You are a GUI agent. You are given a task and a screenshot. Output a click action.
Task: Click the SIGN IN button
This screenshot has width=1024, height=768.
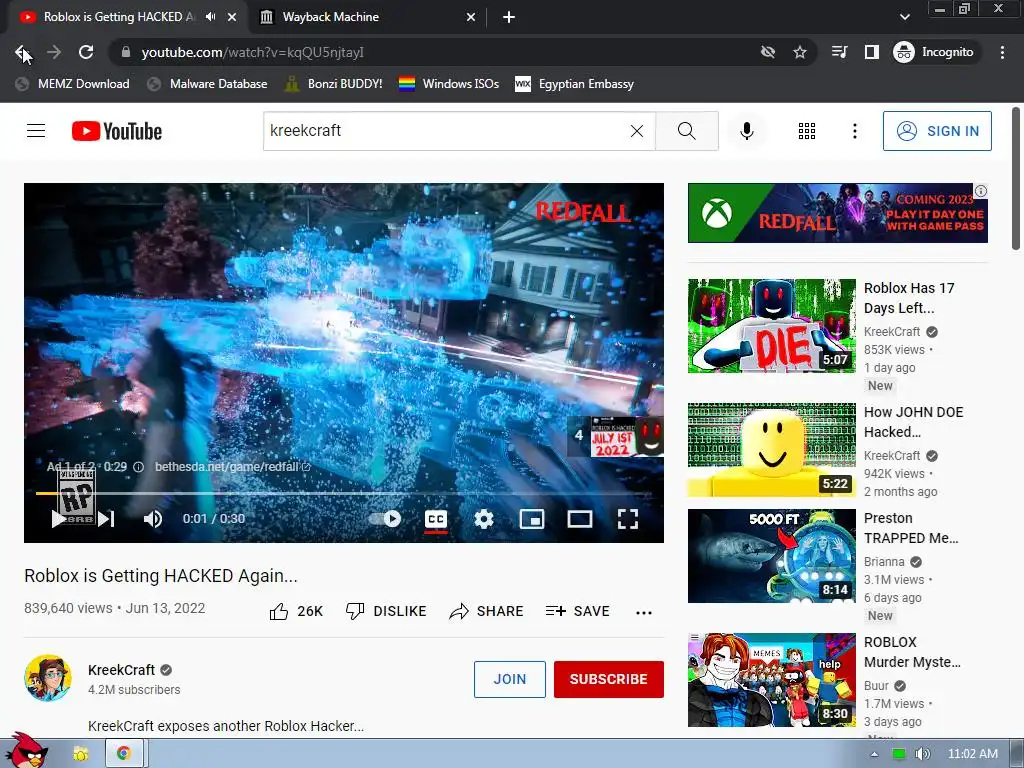(937, 131)
